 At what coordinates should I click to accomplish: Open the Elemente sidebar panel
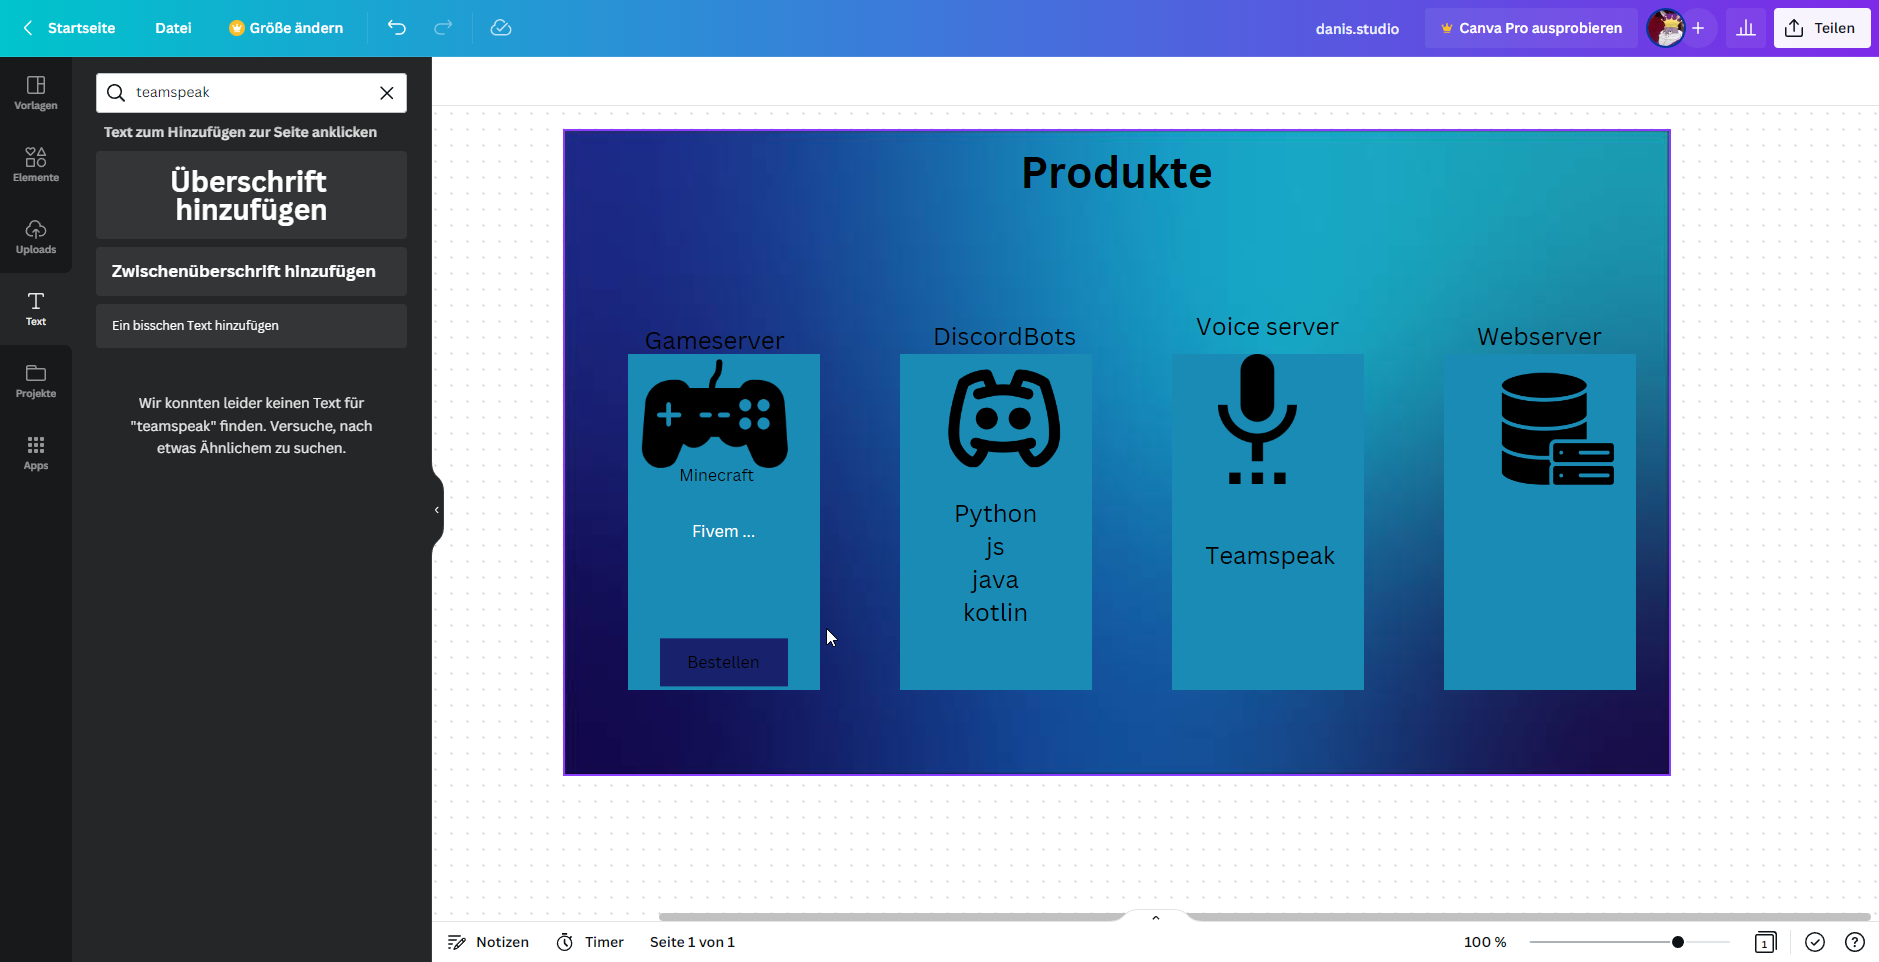coord(36,164)
